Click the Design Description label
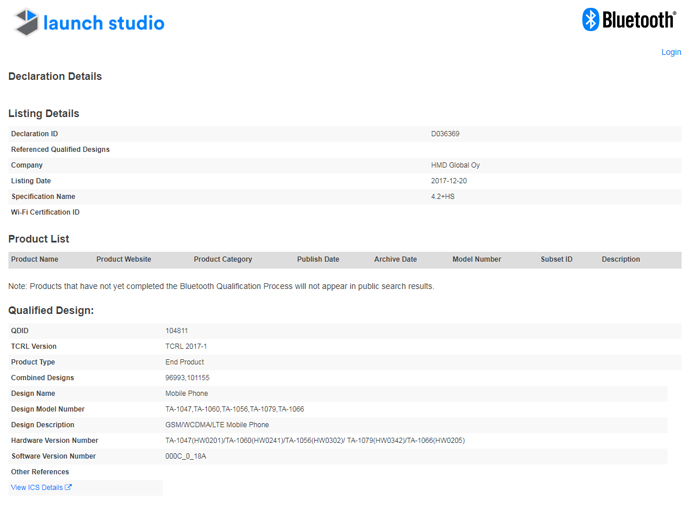The height and width of the screenshot is (510, 690). [43, 425]
